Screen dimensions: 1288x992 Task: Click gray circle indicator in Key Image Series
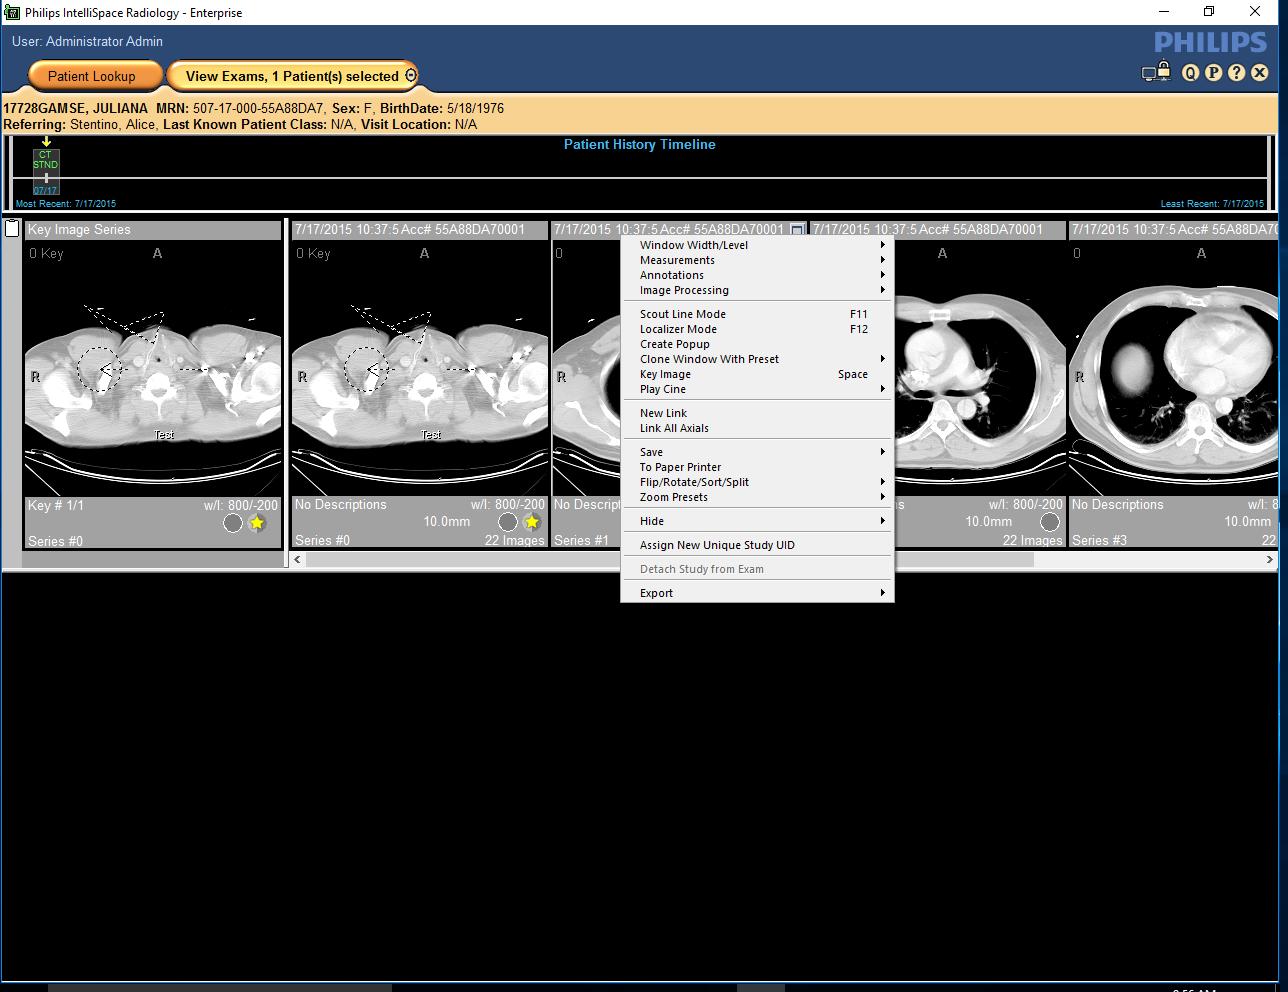click(233, 523)
